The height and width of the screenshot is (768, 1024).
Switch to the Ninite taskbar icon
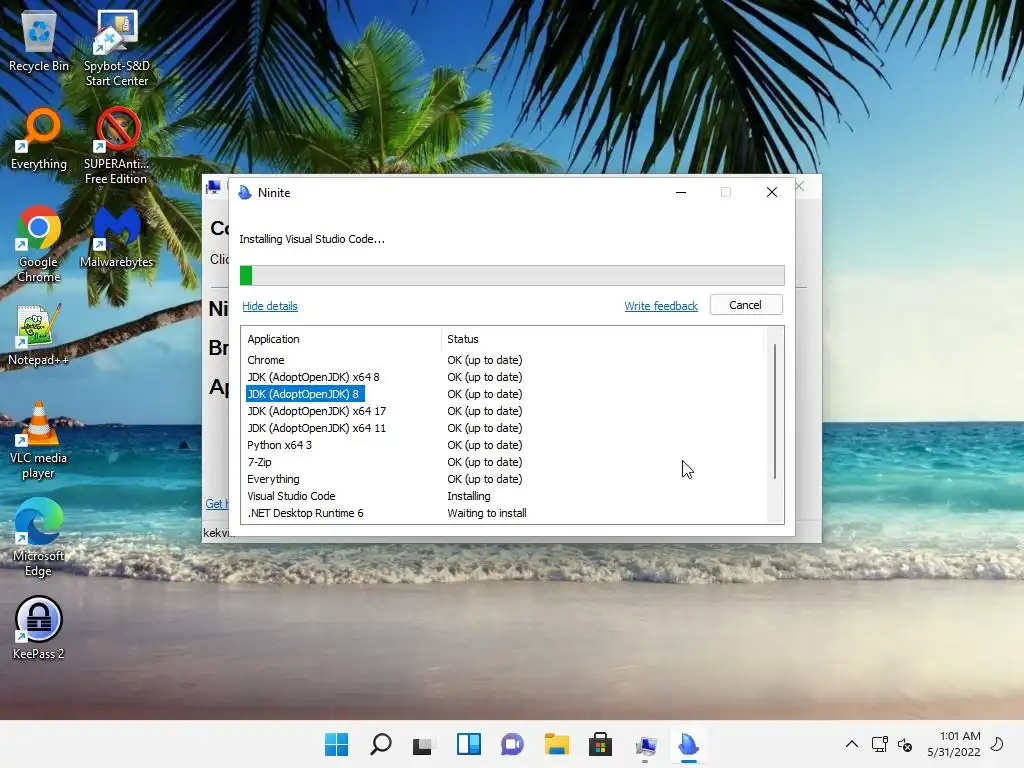(688, 744)
